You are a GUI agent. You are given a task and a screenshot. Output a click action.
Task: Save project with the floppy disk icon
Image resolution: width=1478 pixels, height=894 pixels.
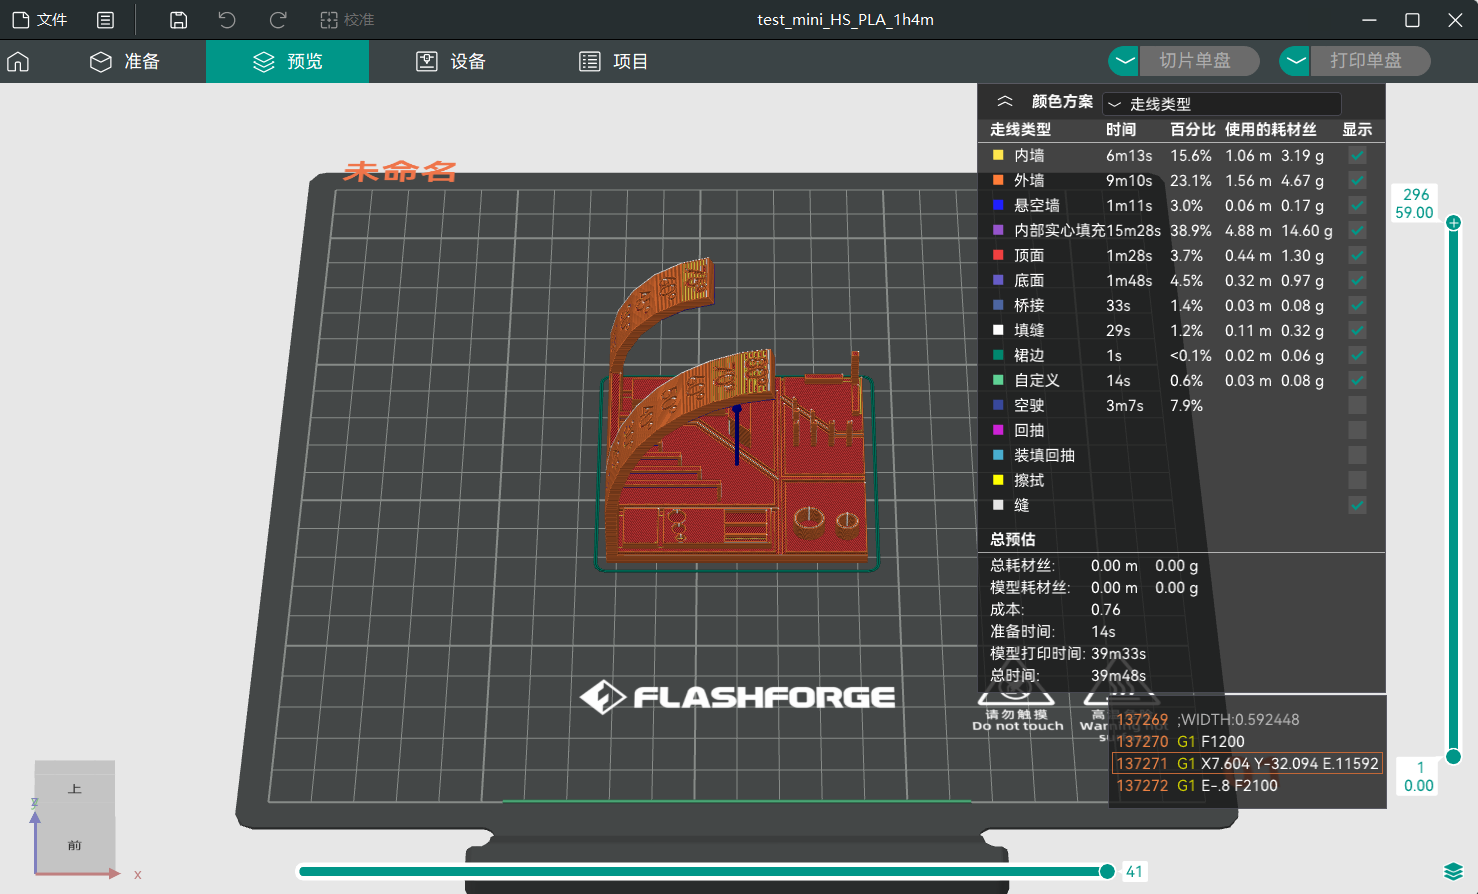(178, 20)
